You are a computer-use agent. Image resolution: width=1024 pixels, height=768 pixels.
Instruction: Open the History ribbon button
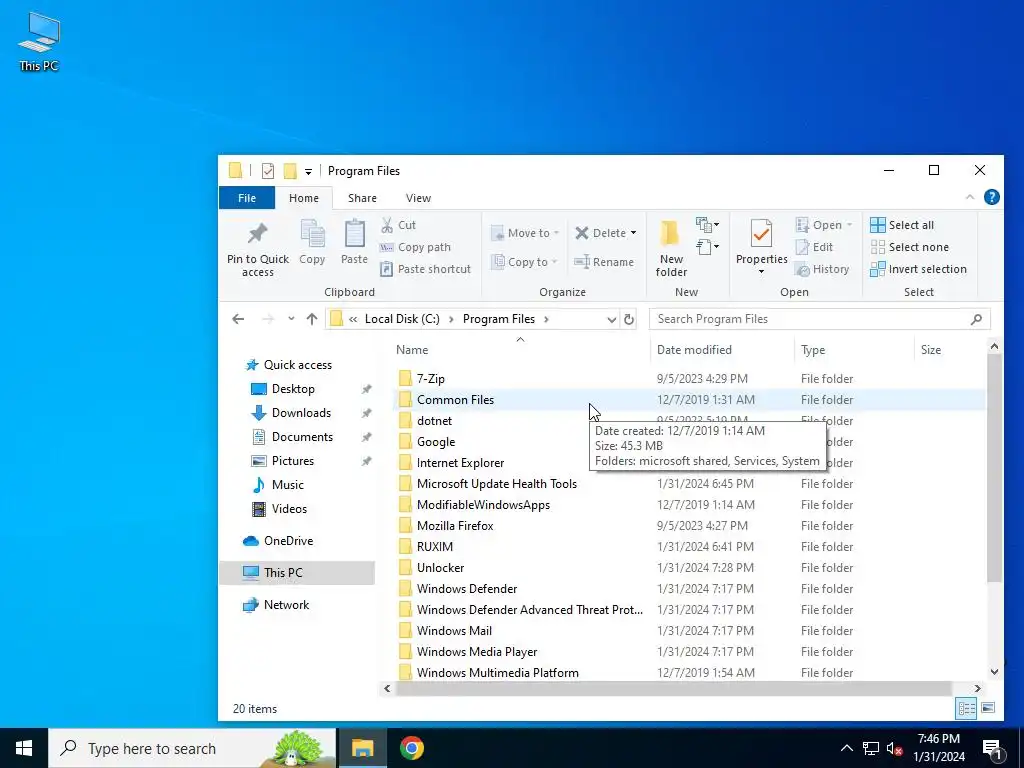822,268
